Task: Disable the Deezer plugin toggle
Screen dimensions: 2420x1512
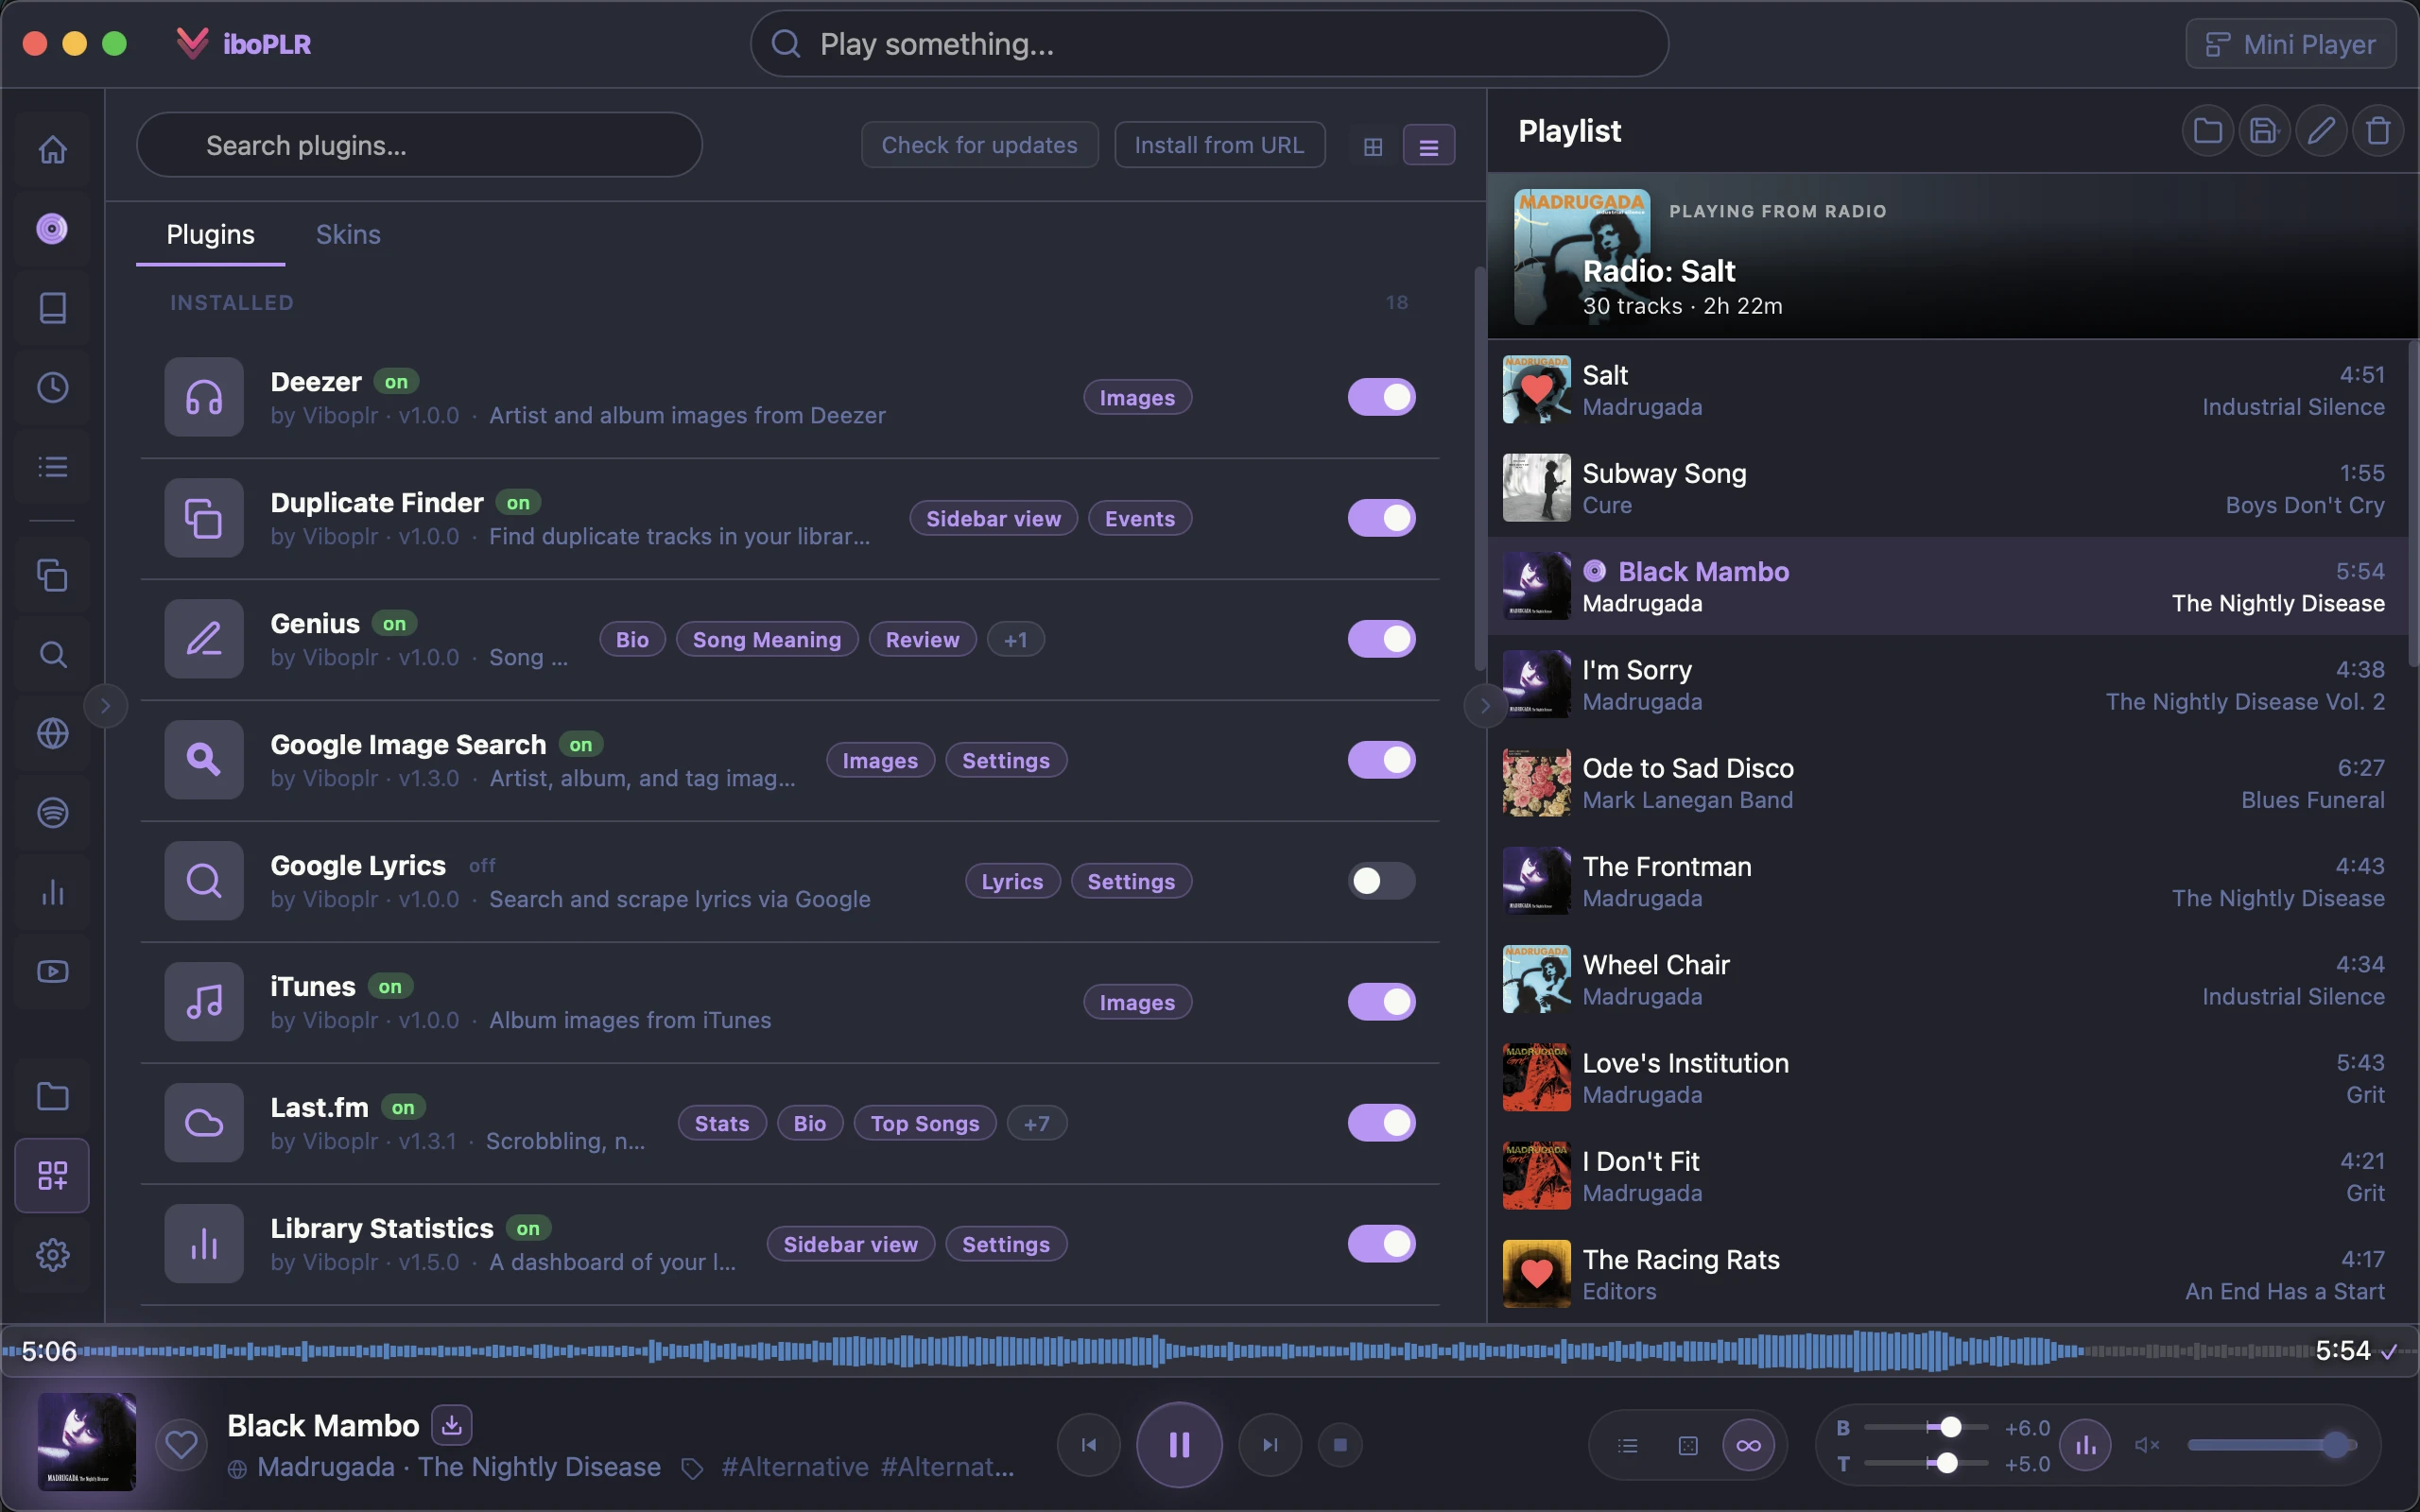Action: tap(1381, 397)
